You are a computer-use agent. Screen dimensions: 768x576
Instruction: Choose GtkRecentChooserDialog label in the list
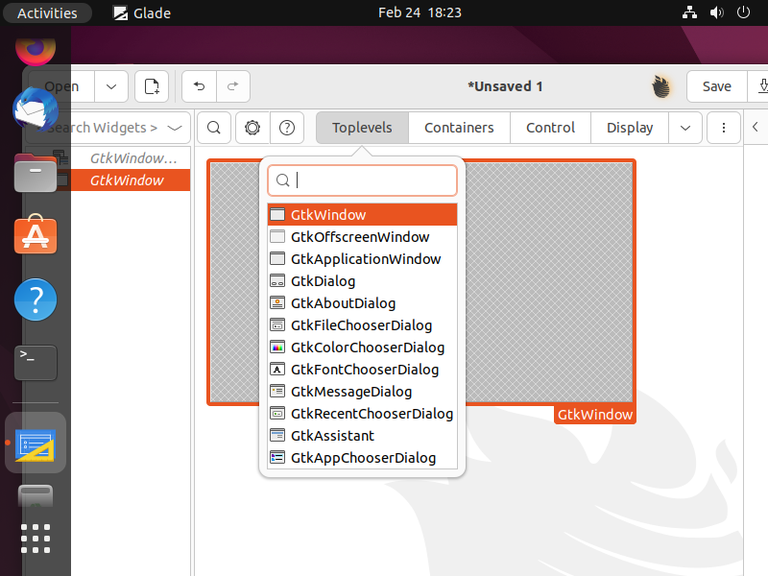point(372,413)
